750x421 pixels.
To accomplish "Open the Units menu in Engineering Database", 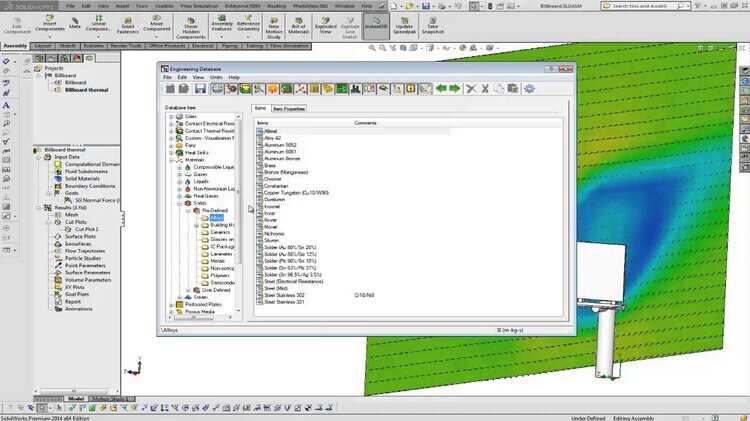I will (x=215, y=77).
